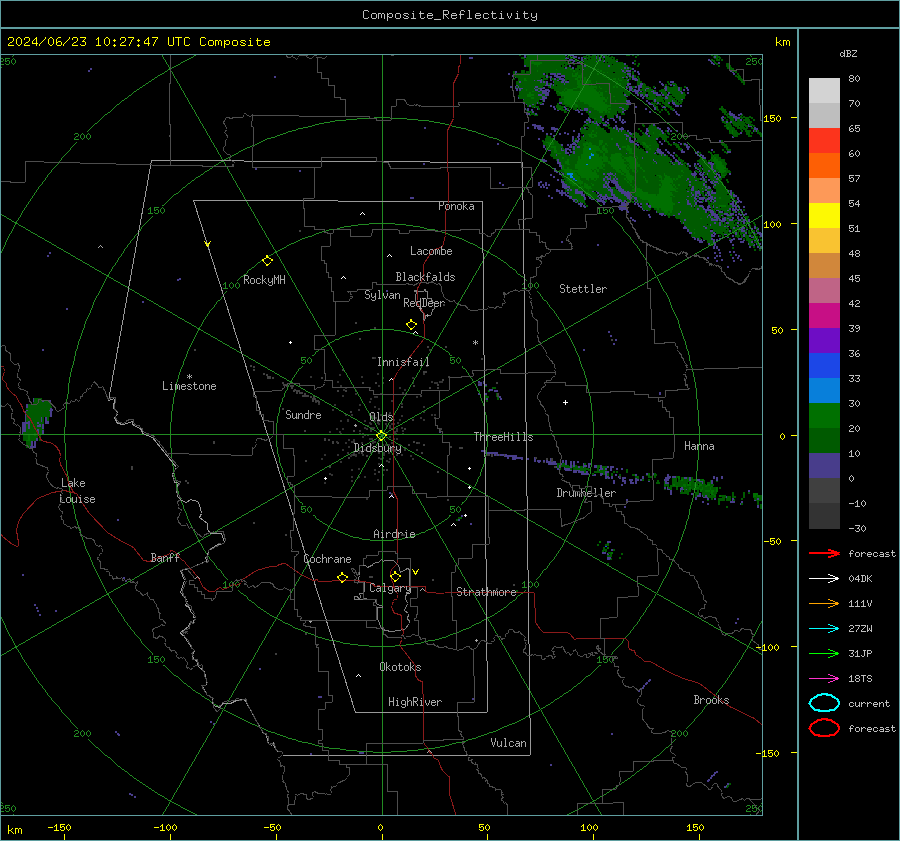This screenshot has height=841, width=900.
Task: Click the orange 111V arrow in legend
Action: 824,603
